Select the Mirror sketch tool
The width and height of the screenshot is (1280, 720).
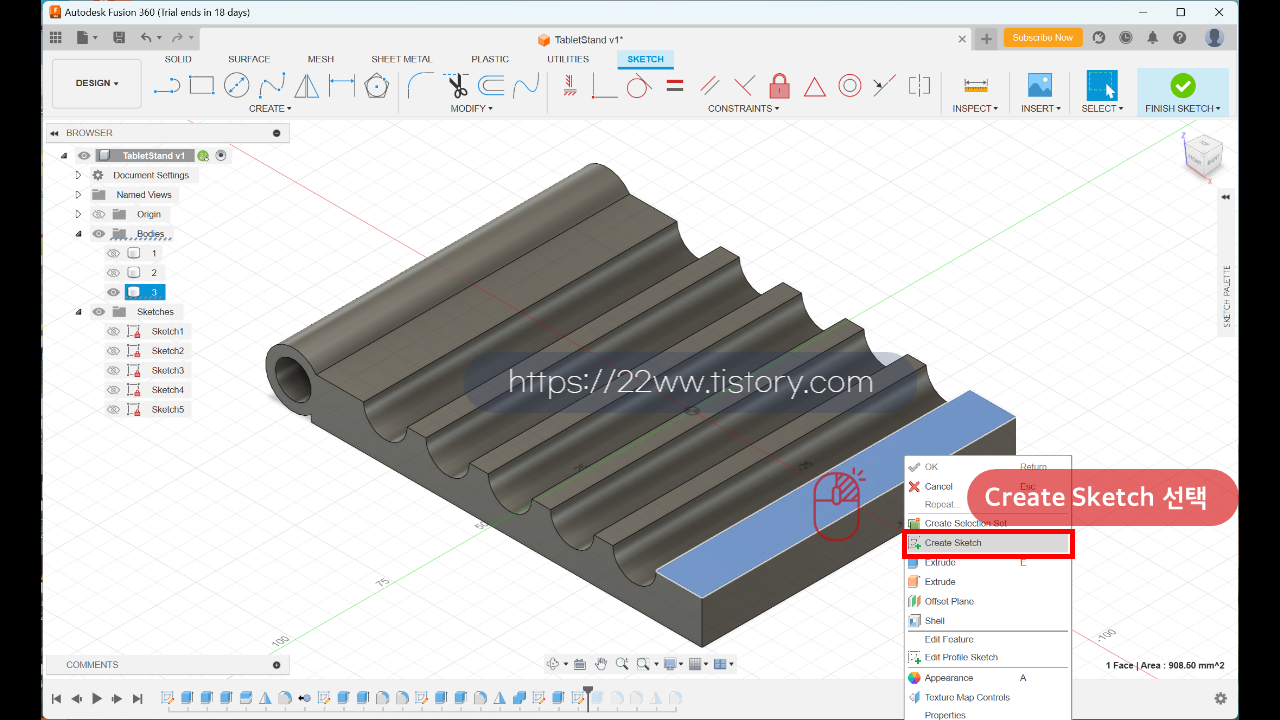307,86
